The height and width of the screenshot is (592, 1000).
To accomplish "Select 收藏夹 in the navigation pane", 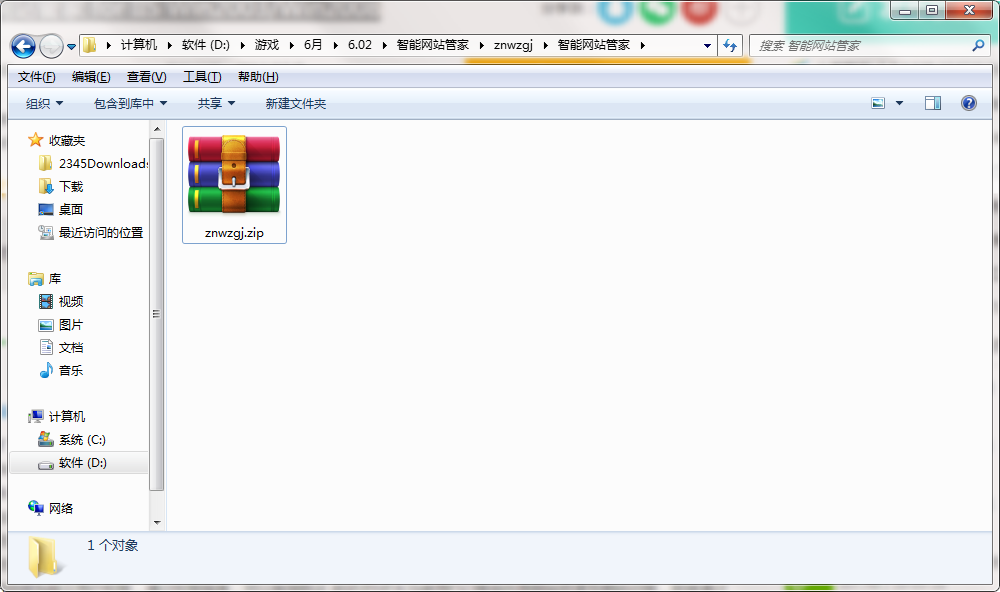I will coord(67,140).
